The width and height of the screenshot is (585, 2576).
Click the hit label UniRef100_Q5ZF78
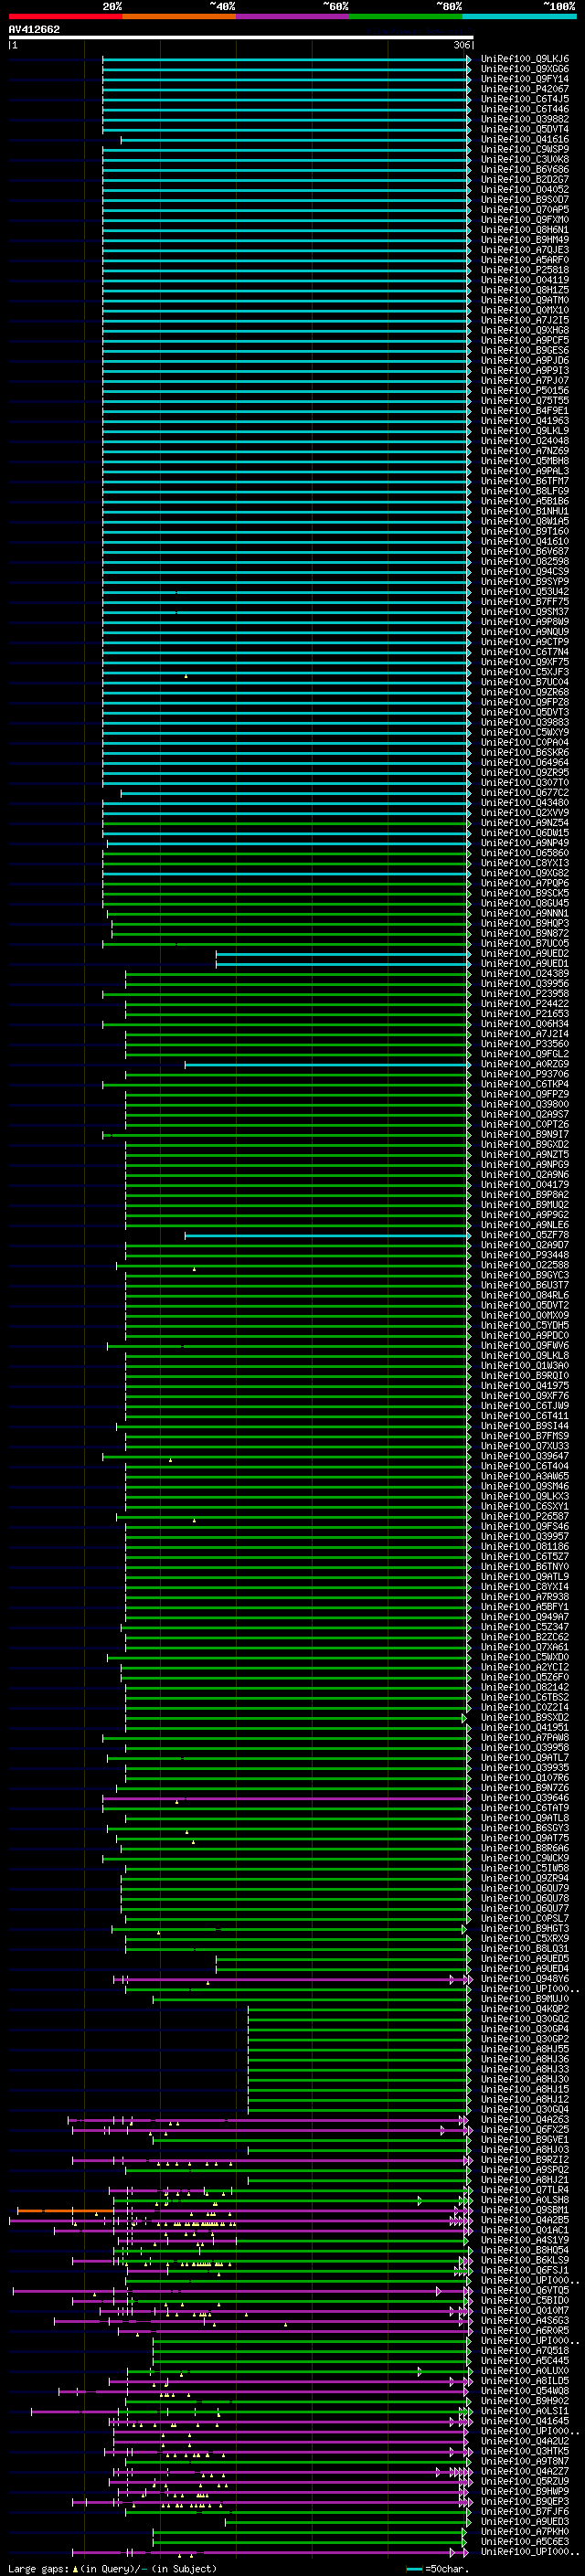[525, 1234]
